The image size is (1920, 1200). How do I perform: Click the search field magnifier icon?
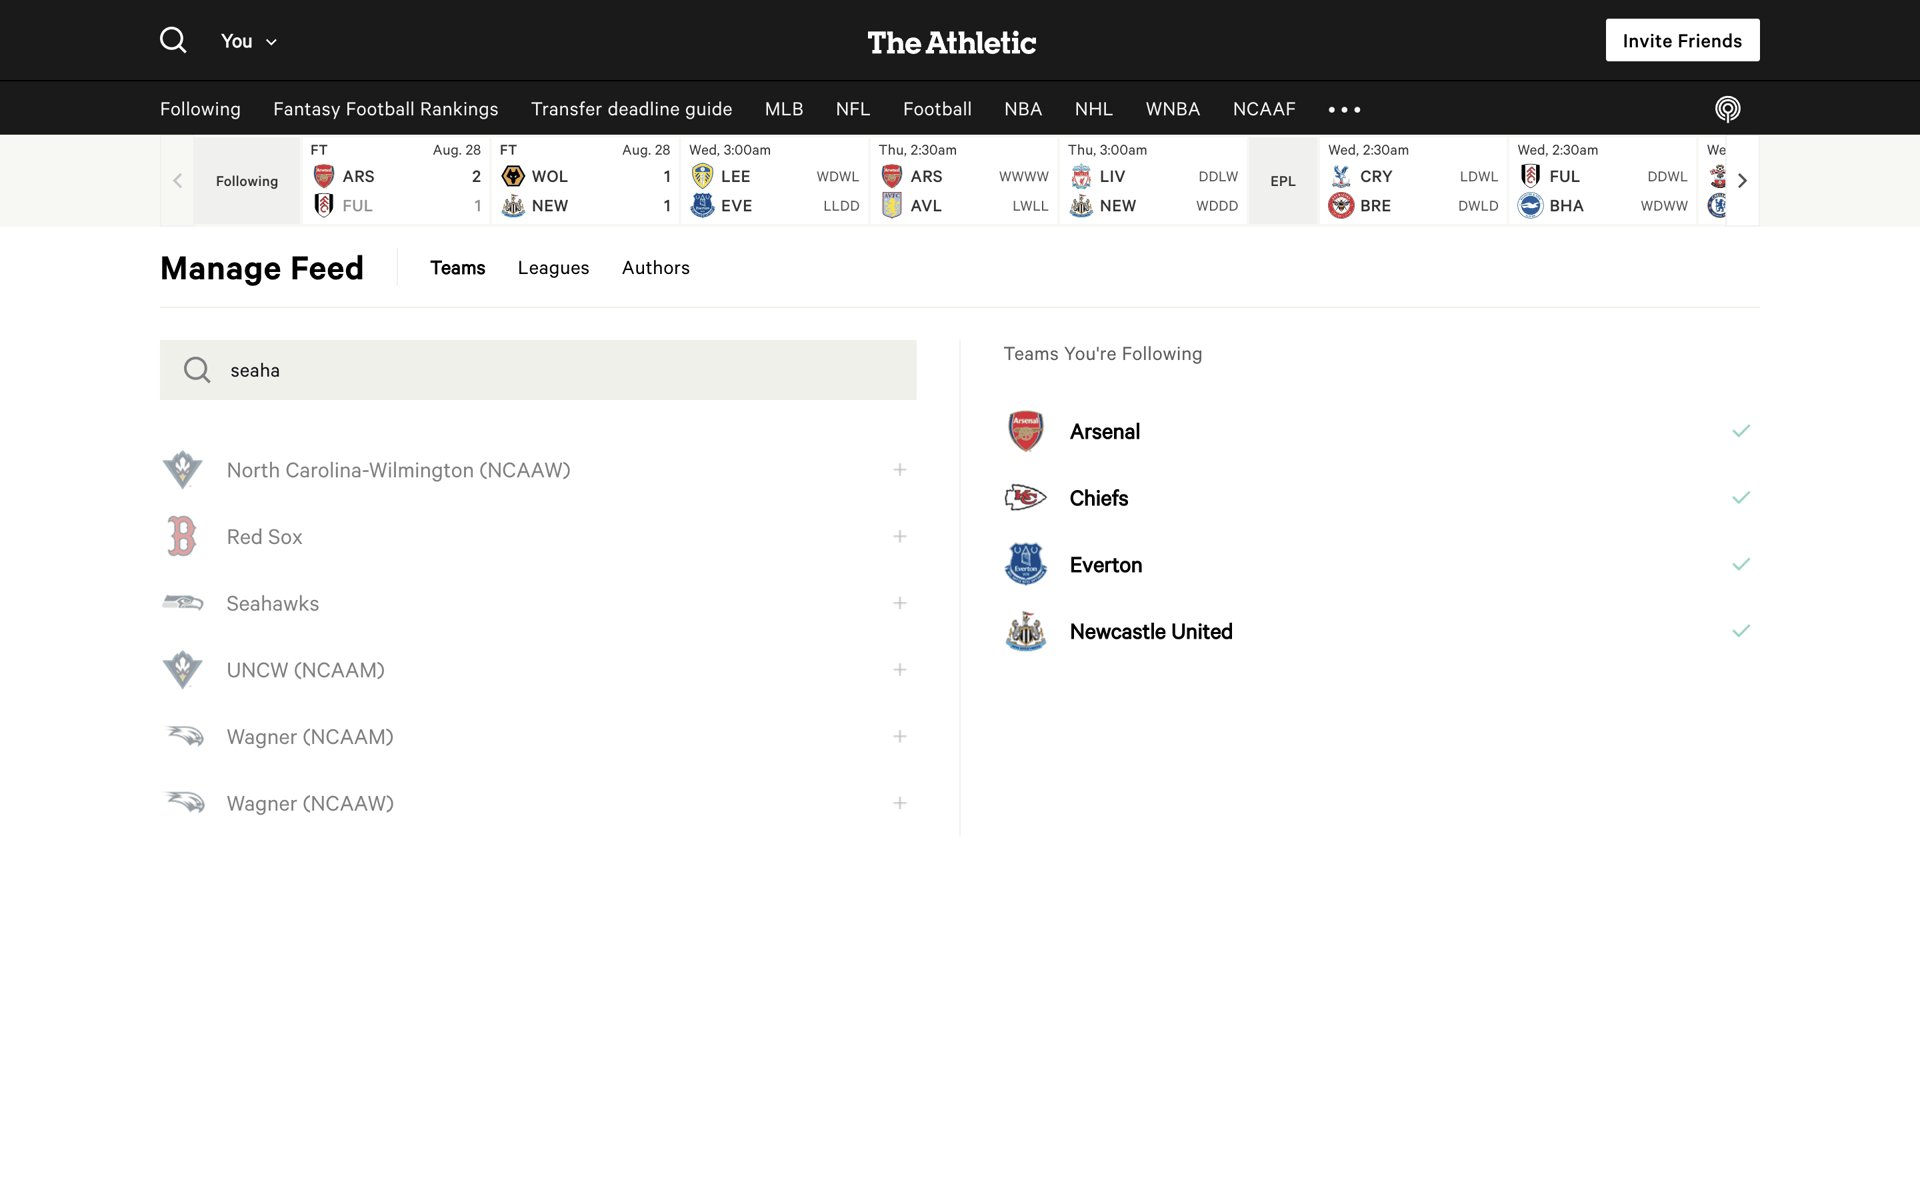197,370
